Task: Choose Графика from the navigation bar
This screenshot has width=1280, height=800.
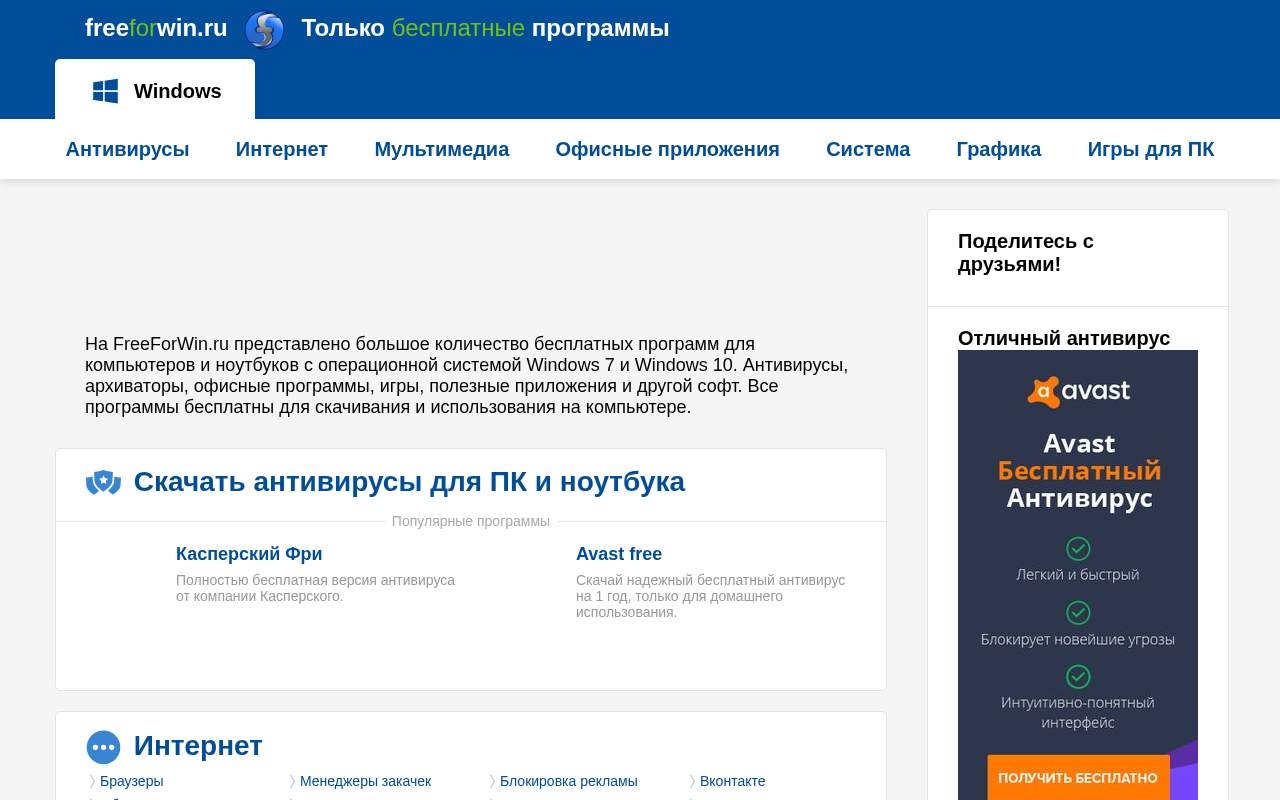Action: coord(999,149)
